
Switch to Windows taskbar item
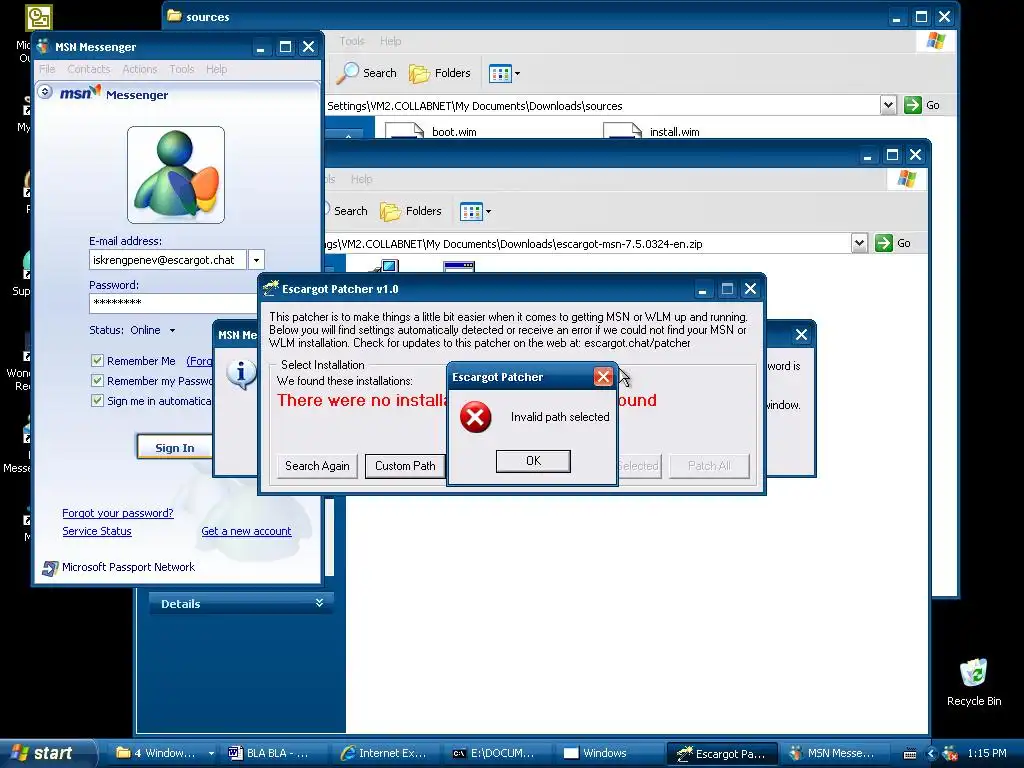point(611,753)
